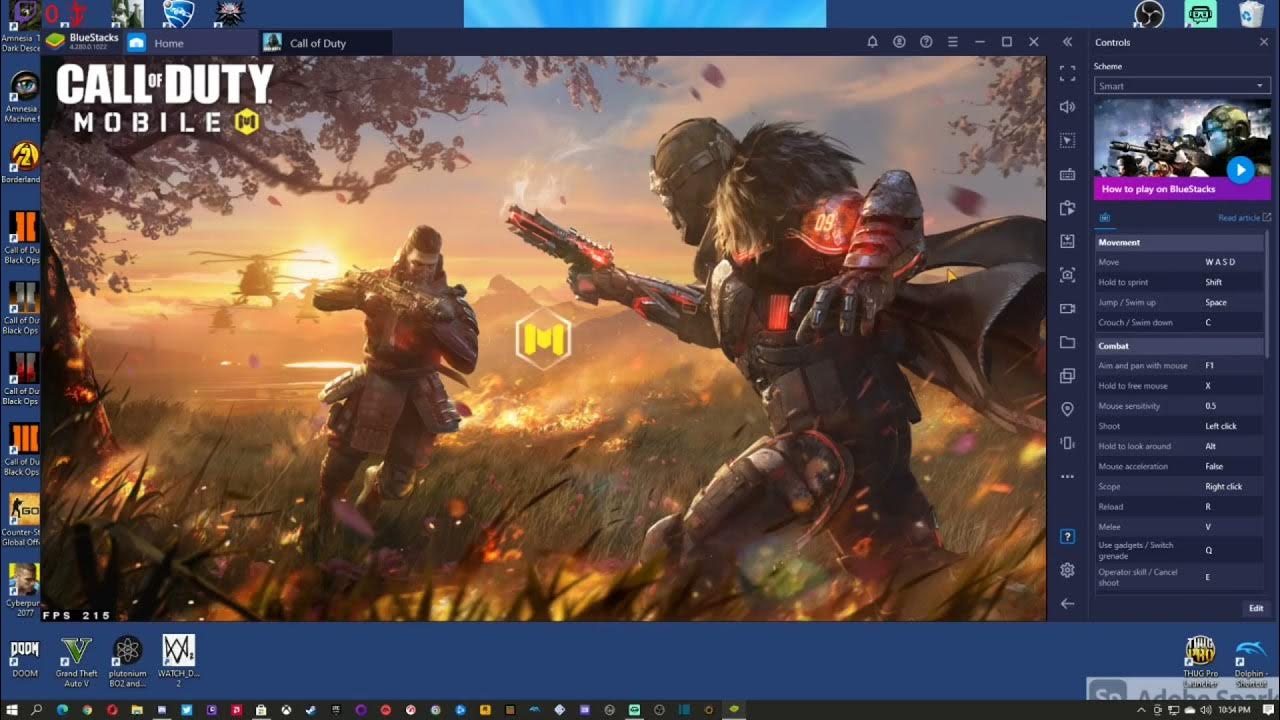This screenshot has width=1280, height=720.
Task: Click the Right click value for Scope
Action: click(1224, 486)
